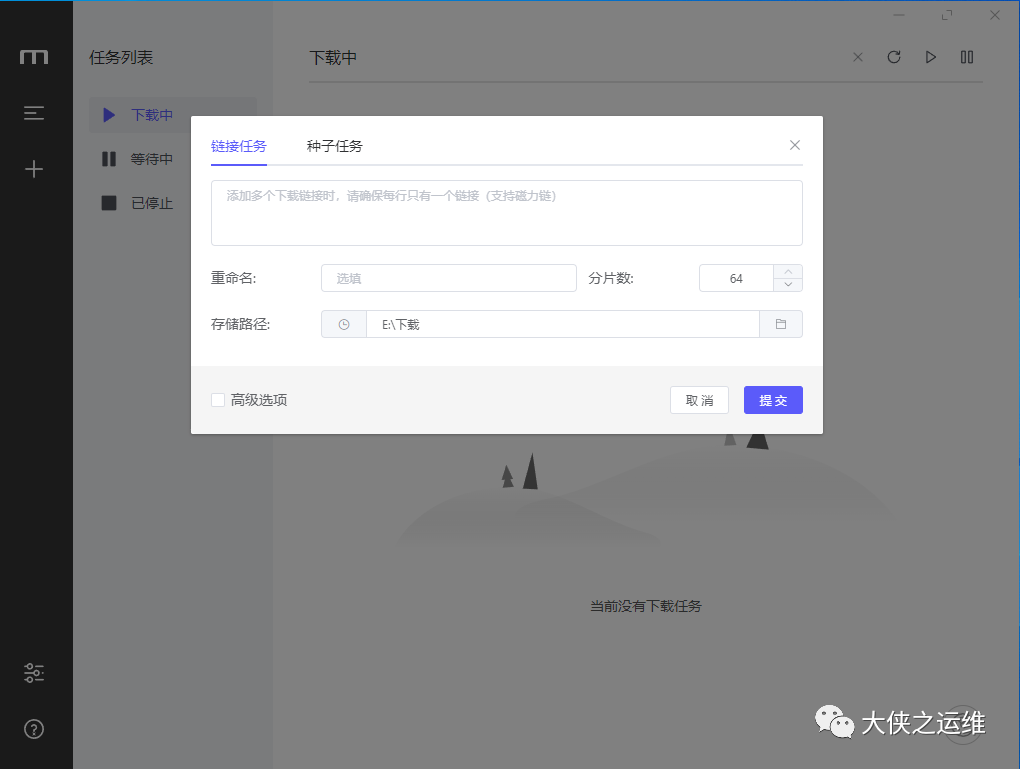Click the 存储路径 field showing E:\下载
Image resolution: width=1020 pixels, height=769 pixels.
[563, 324]
